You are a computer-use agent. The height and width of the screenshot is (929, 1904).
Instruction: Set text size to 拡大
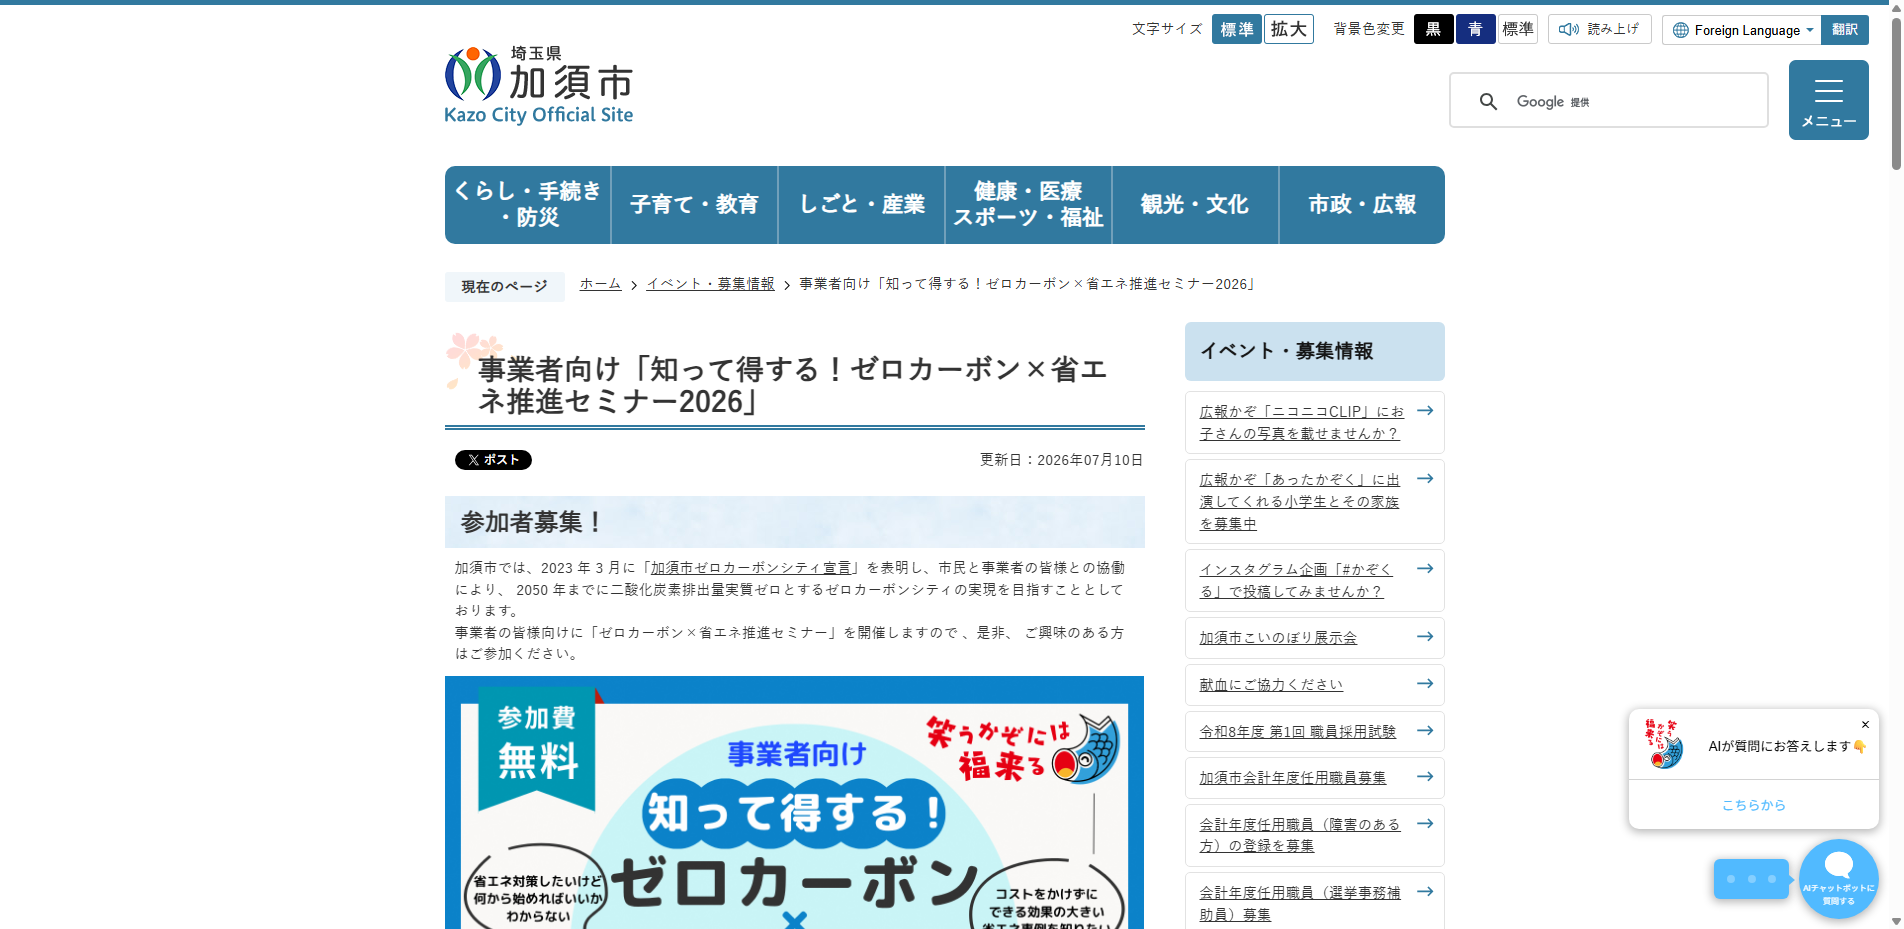tap(1289, 29)
